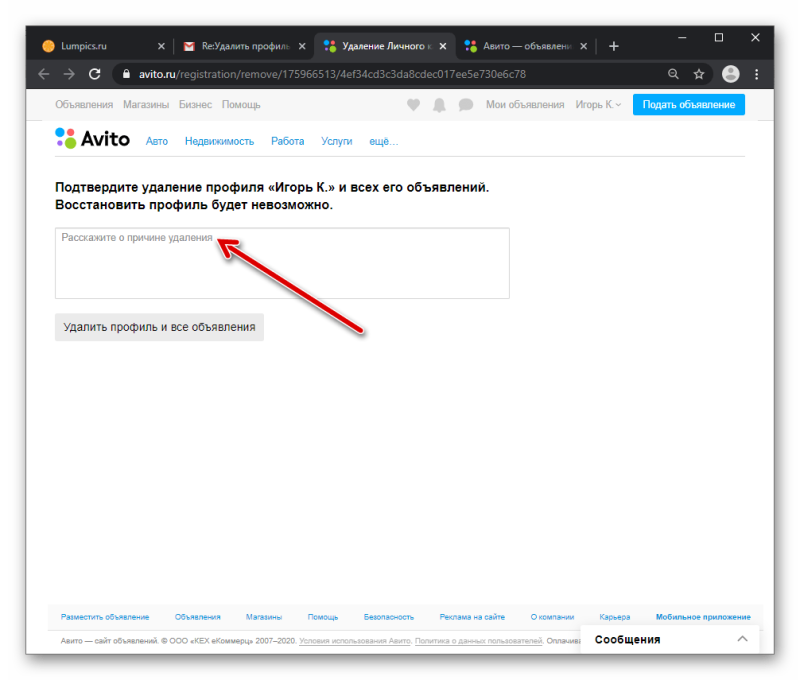Open the Бизнес top menu link

(195, 105)
